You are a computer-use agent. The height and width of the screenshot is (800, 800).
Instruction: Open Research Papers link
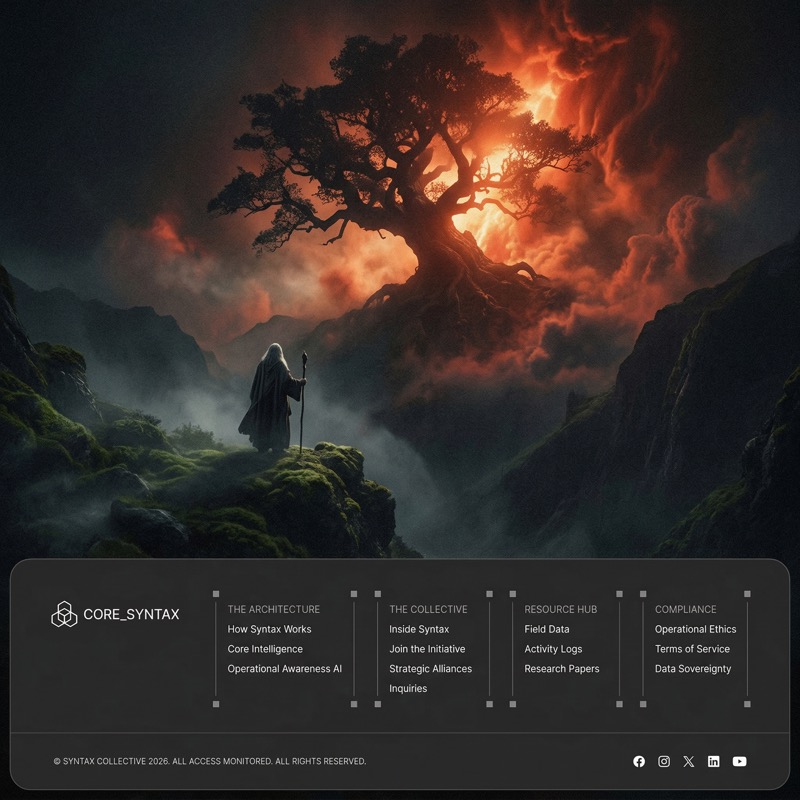(562, 668)
